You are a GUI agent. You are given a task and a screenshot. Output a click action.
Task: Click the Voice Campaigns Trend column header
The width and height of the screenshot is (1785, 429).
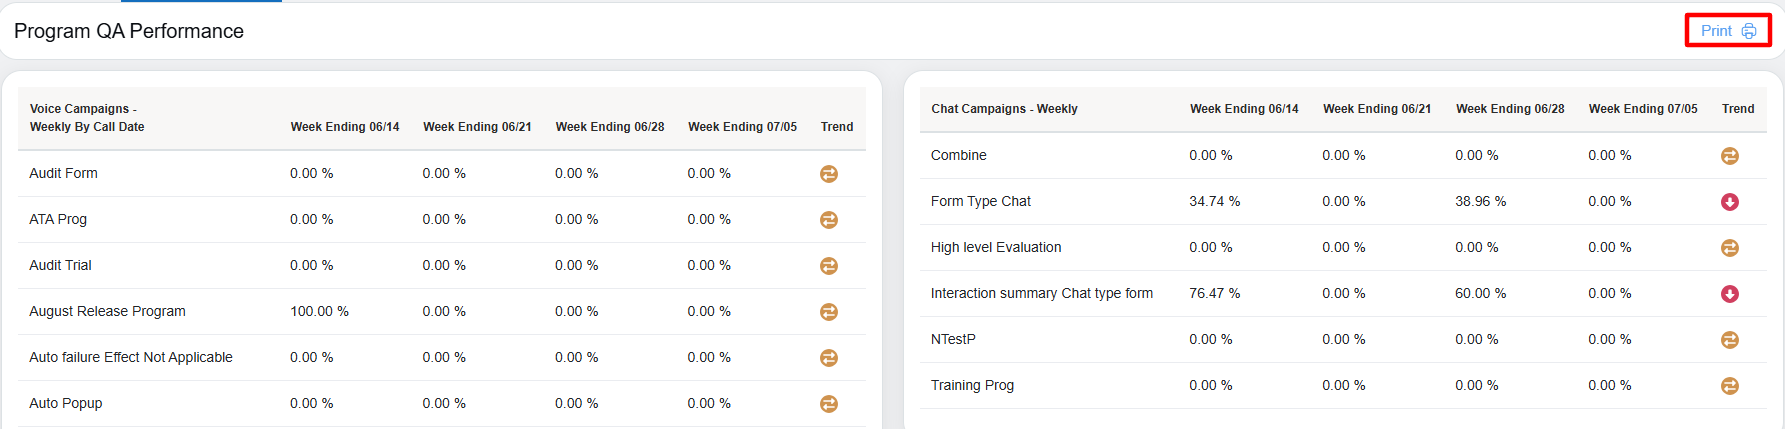(837, 127)
